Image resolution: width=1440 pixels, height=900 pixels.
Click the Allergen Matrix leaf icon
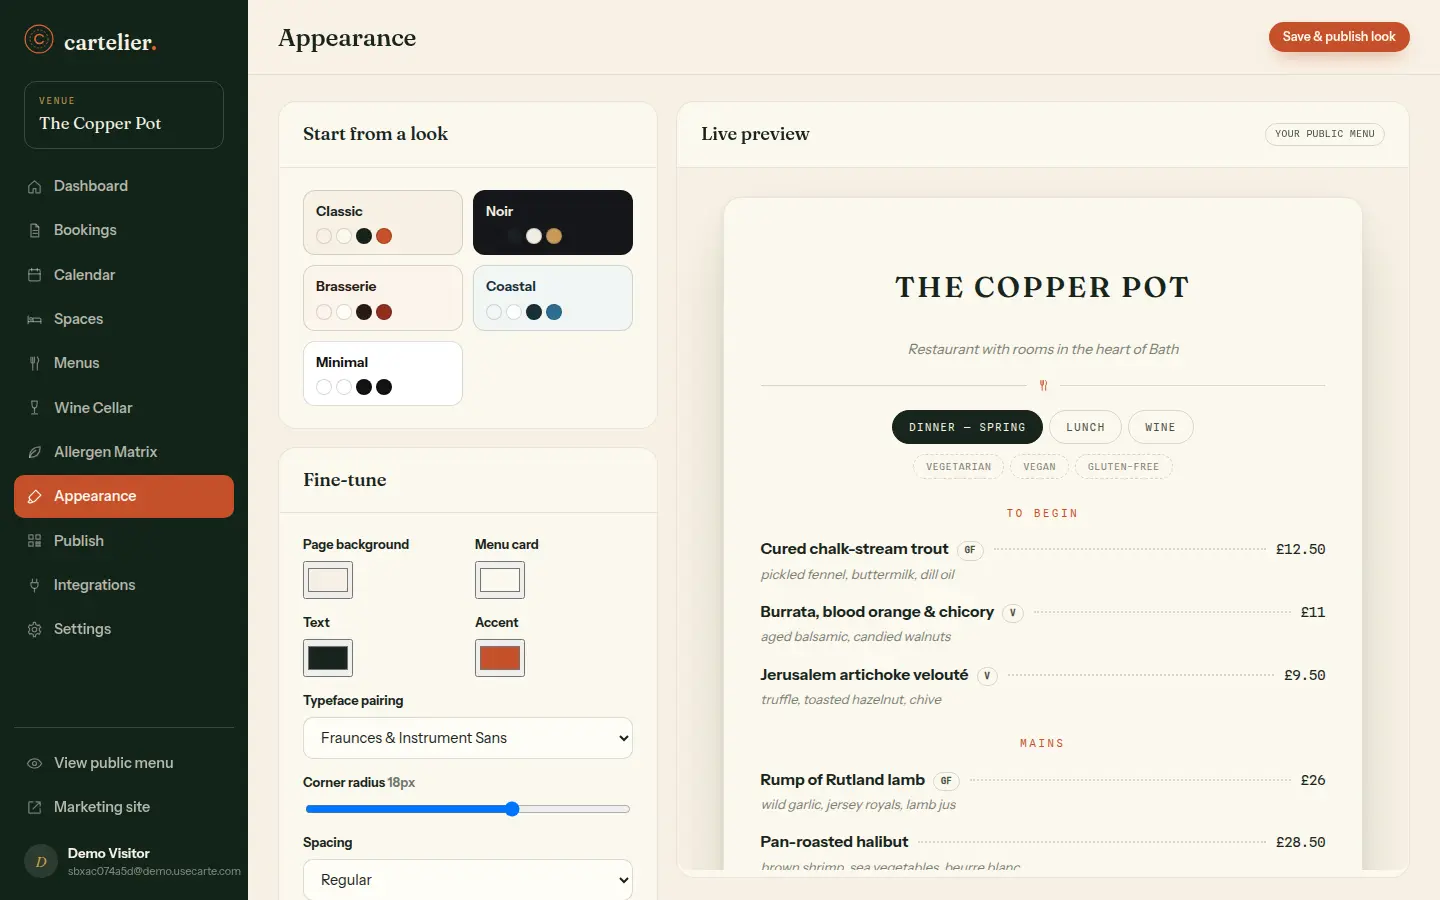(x=34, y=452)
